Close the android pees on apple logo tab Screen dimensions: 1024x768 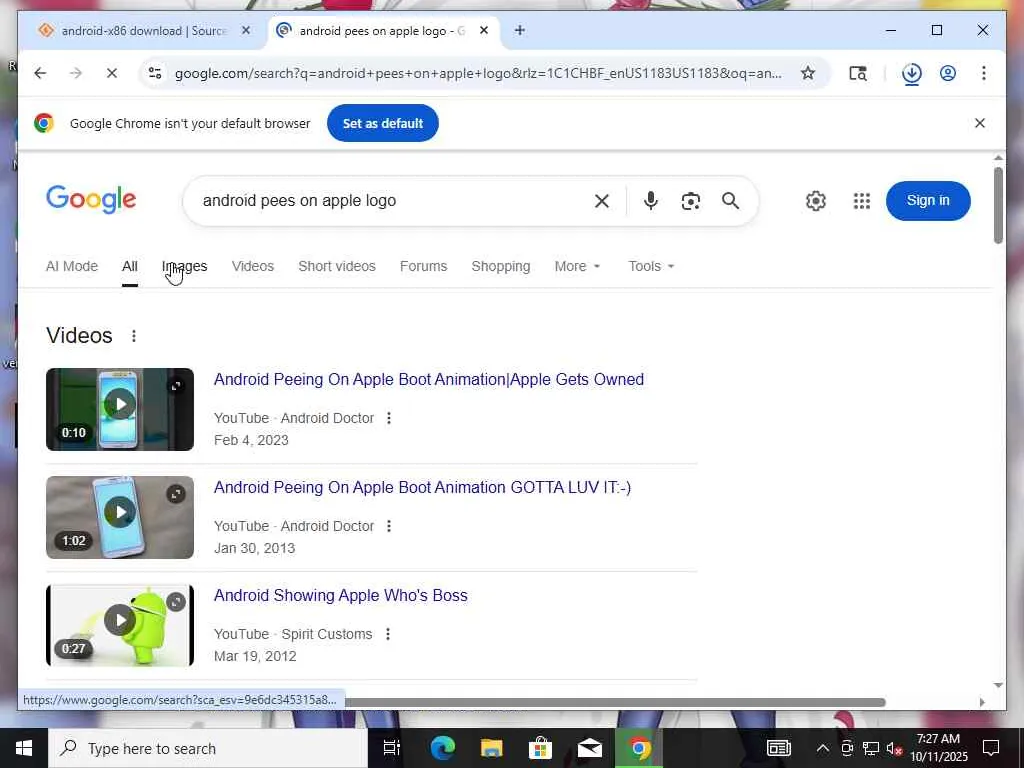coord(484,30)
